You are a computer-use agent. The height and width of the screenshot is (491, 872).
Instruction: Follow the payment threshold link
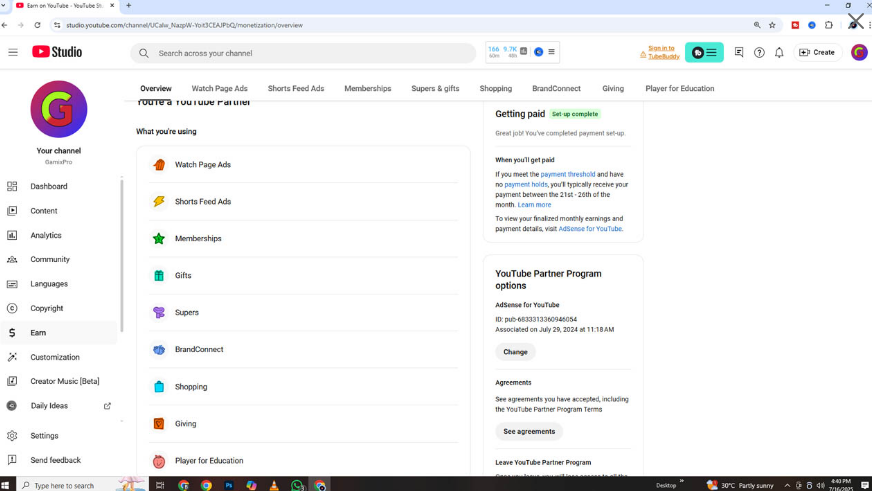(x=567, y=174)
